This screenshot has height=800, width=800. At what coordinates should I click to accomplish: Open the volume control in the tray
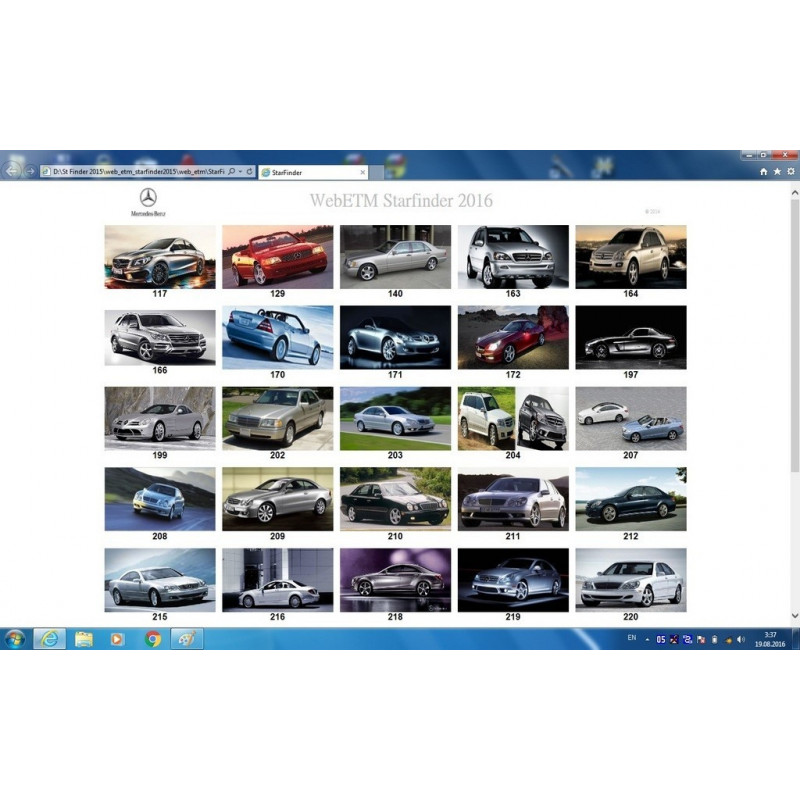click(741, 640)
